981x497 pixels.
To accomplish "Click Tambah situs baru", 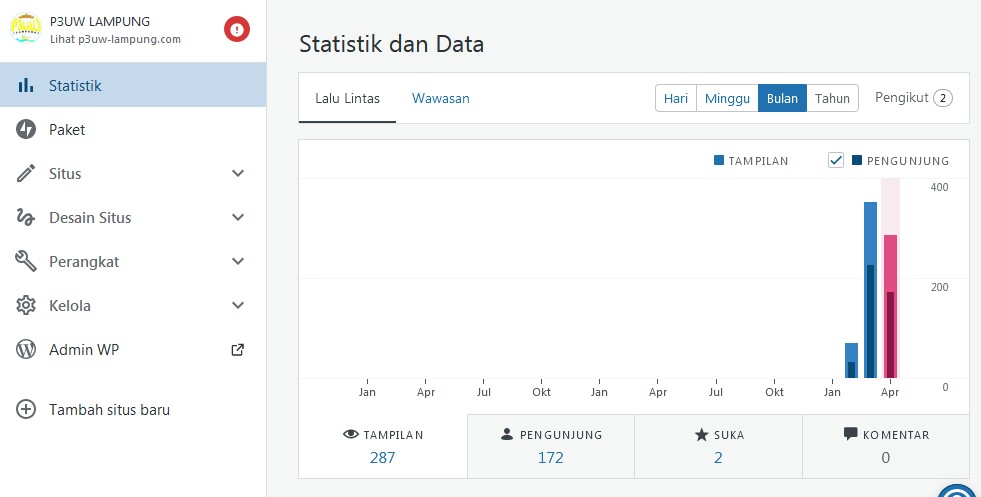I will 109,409.
